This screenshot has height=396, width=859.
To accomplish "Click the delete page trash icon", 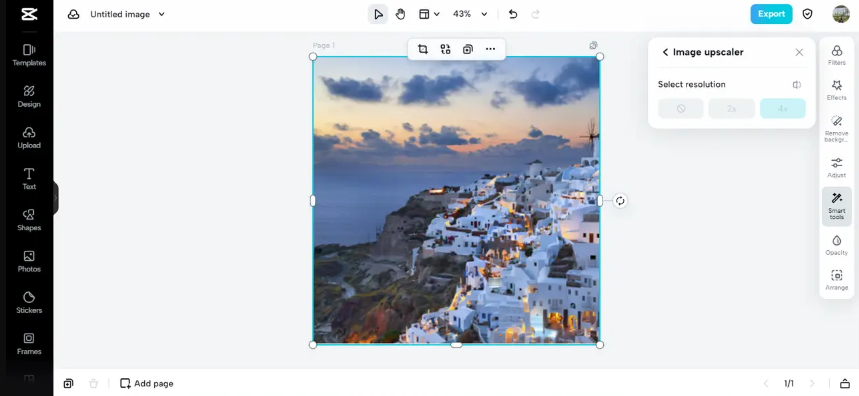I will tap(94, 383).
